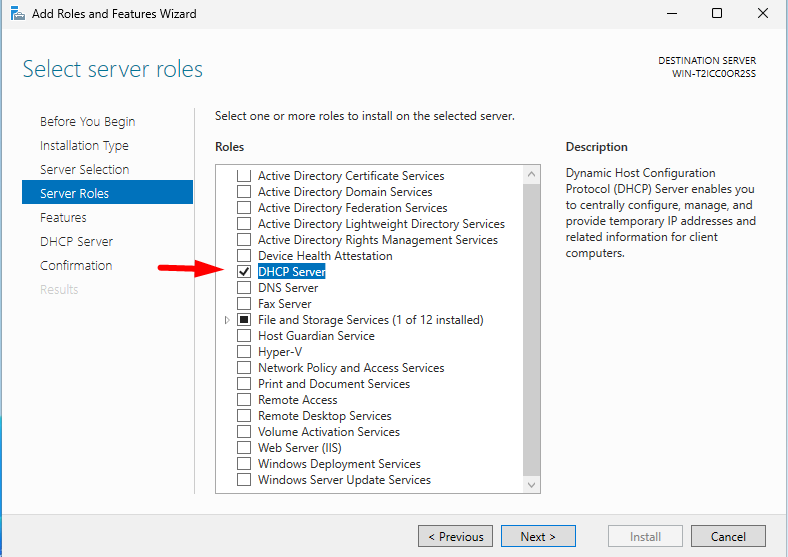Check Host Guardian Service role
This screenshot has height=557, width=788.
[244, 336]
